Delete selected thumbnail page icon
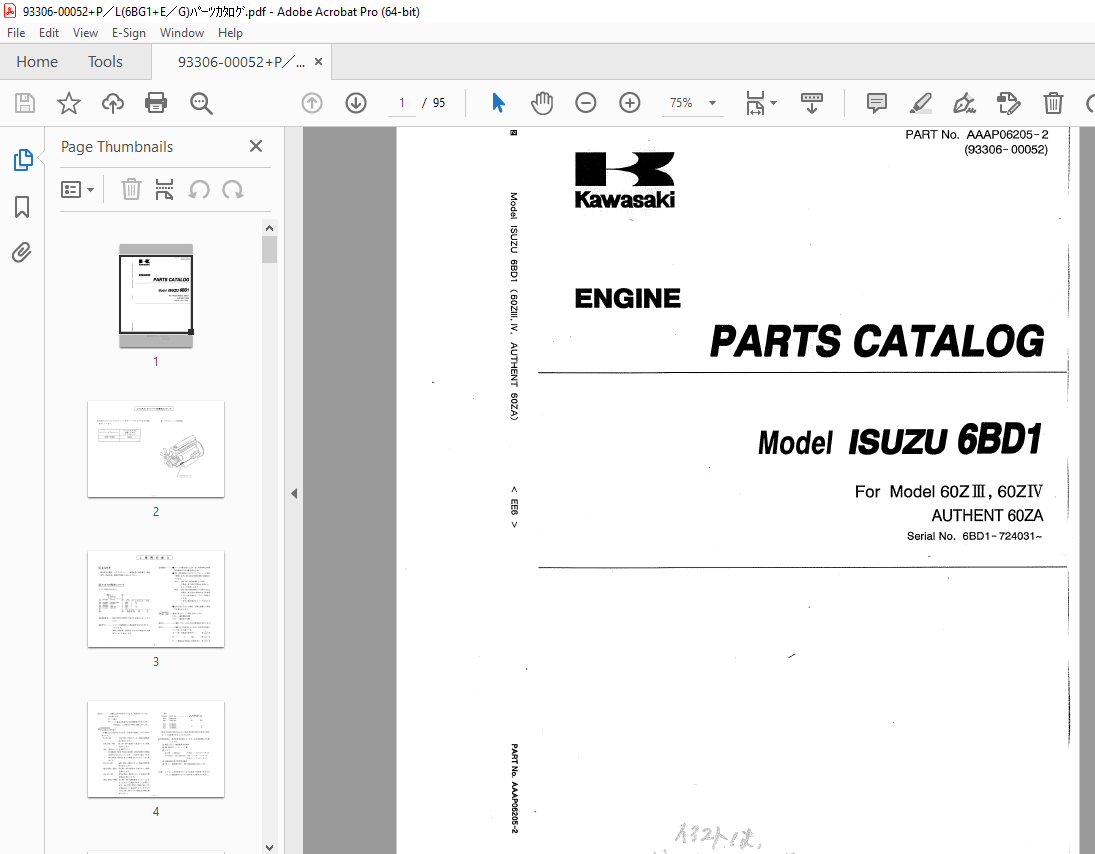This screenshot has width=1095, height=854. [131, 189]
